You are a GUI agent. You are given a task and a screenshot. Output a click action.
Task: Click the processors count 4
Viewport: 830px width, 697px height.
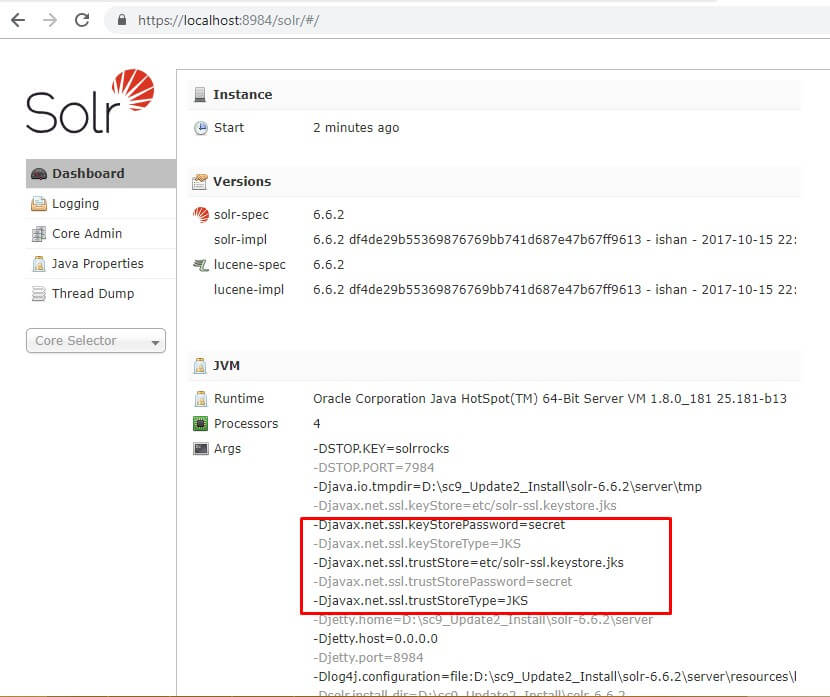coord(317,423)
